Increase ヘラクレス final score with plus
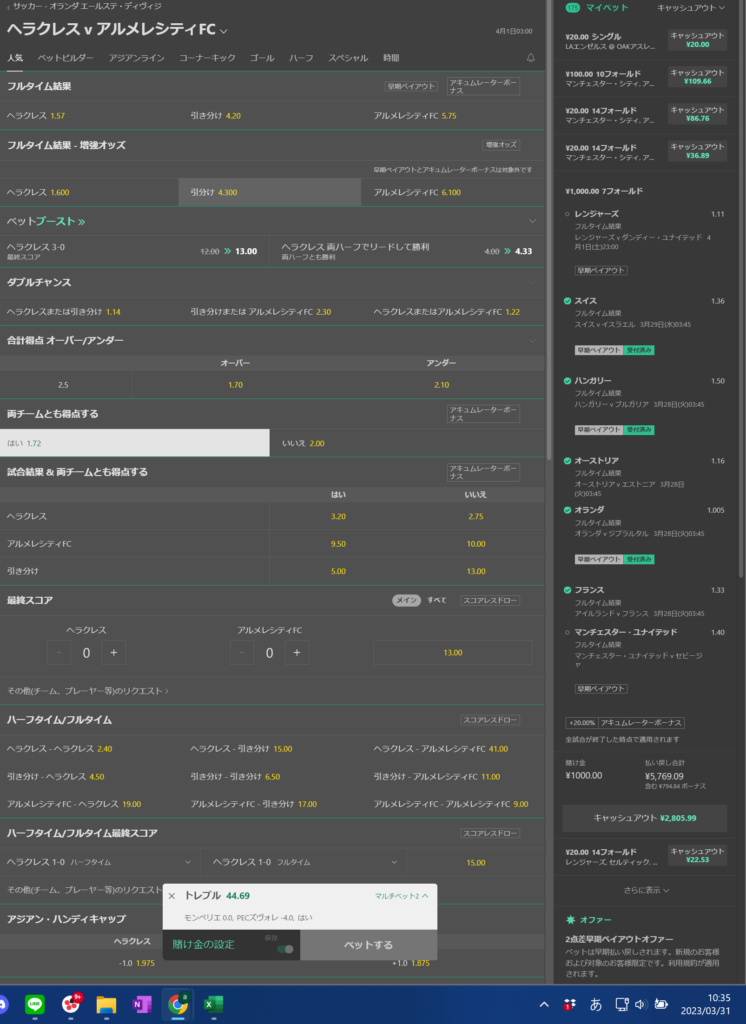746x1024 pixels. pos(114,652)
